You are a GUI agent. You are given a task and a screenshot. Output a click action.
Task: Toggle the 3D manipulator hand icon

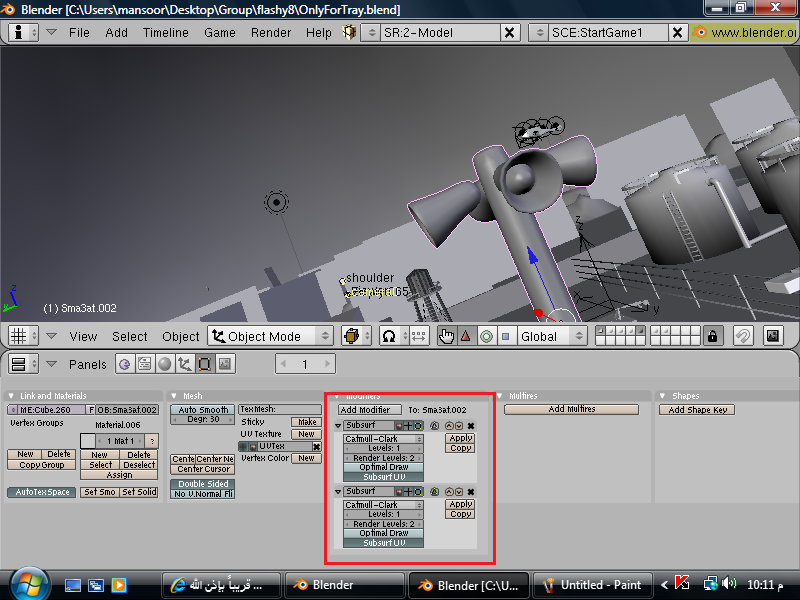447,336
